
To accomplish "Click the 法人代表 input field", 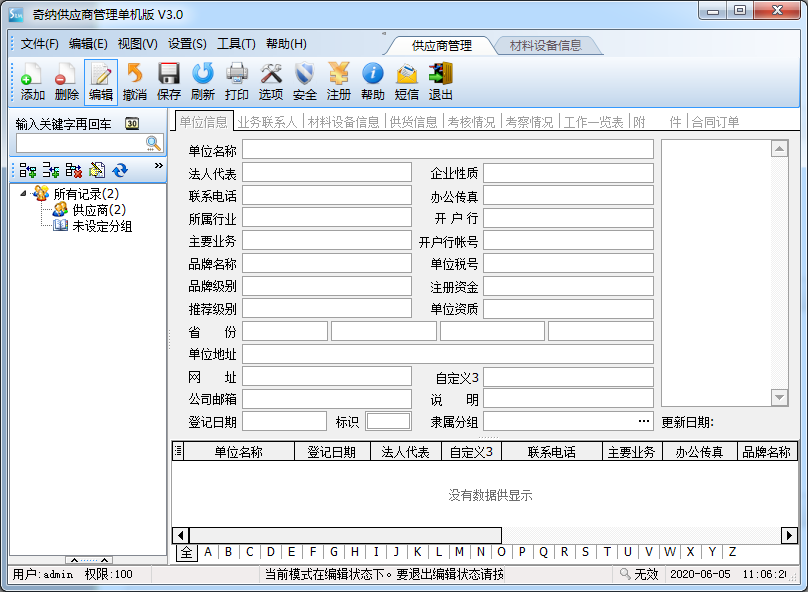I will click(327, 173).
